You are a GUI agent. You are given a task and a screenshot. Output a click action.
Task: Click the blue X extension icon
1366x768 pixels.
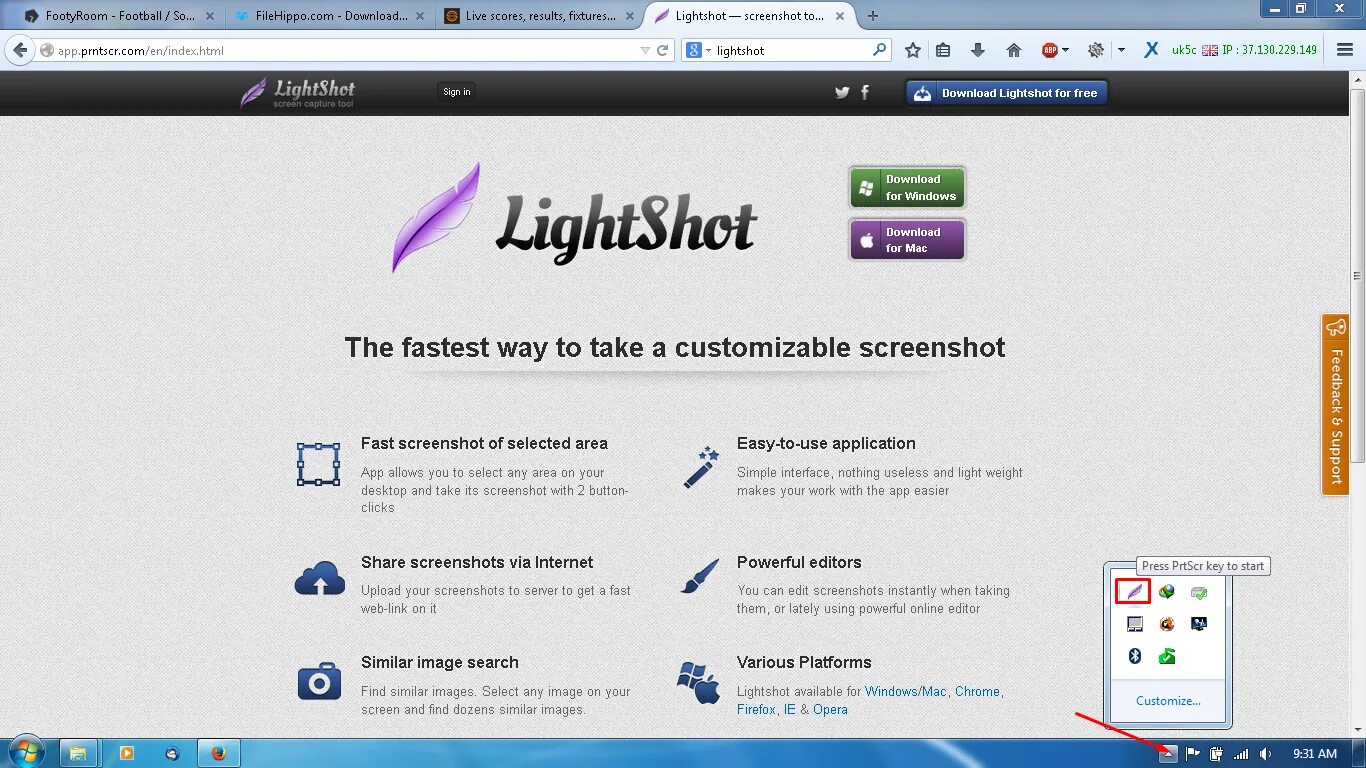click(1151, 50)
